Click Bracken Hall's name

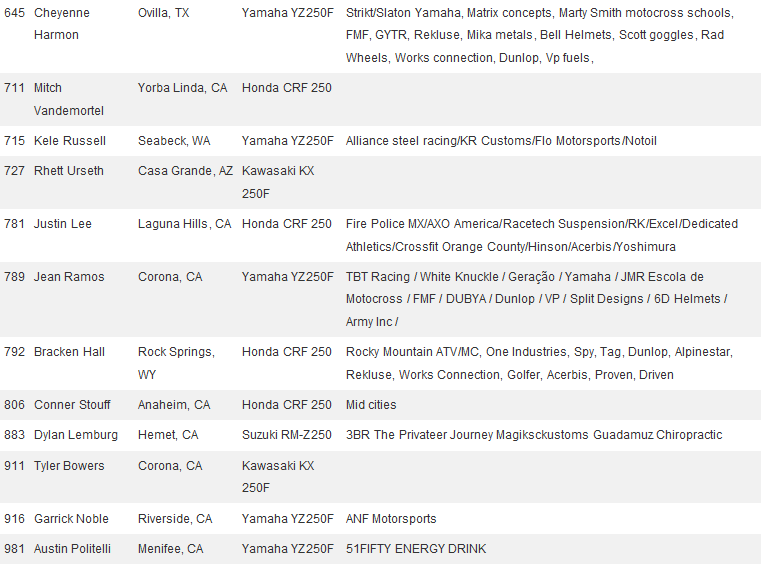pos(70,352)
